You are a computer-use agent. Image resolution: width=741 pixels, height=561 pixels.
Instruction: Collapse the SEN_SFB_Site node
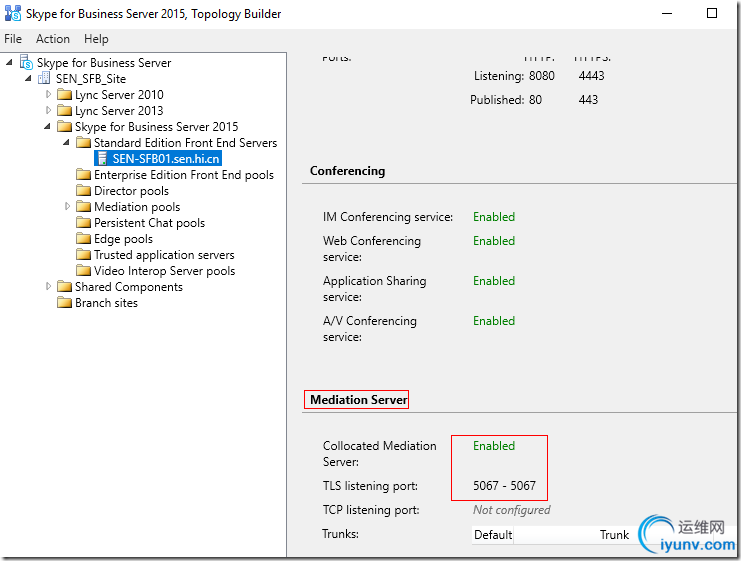coord(28,78)
